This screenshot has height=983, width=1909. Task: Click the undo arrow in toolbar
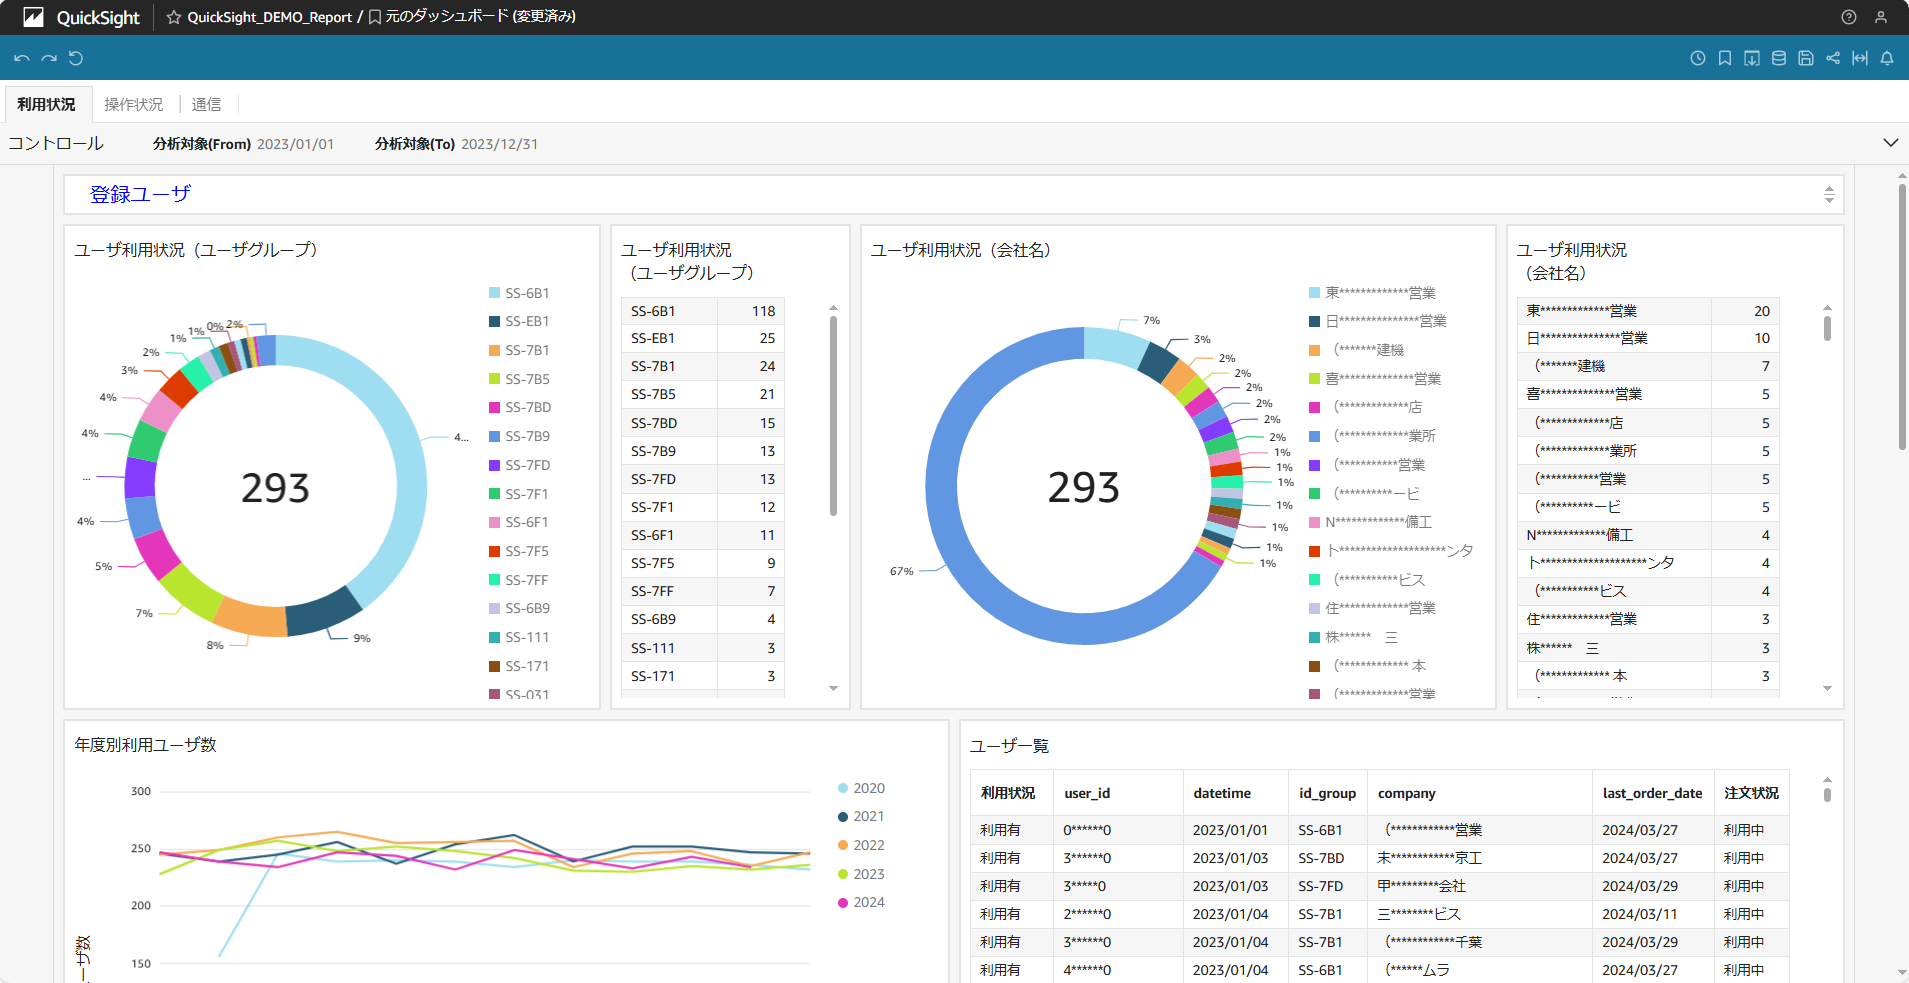pyautogui.click(x=21, y=58)
